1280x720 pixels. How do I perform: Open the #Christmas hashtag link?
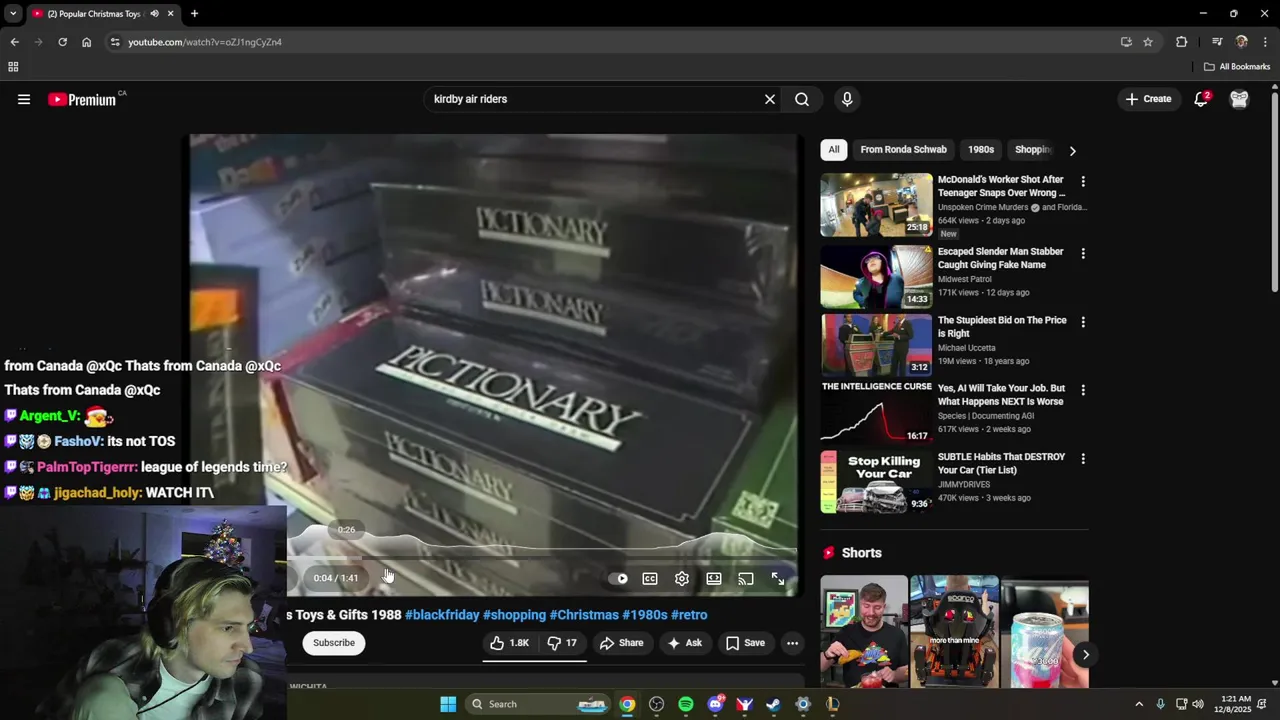click(x=584, y=615)
